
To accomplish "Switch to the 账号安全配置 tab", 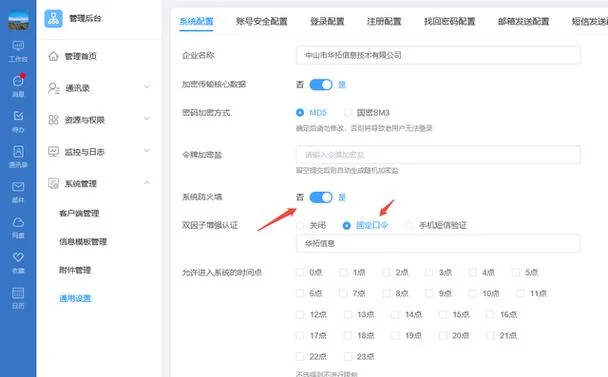I will tap(261, 21).
